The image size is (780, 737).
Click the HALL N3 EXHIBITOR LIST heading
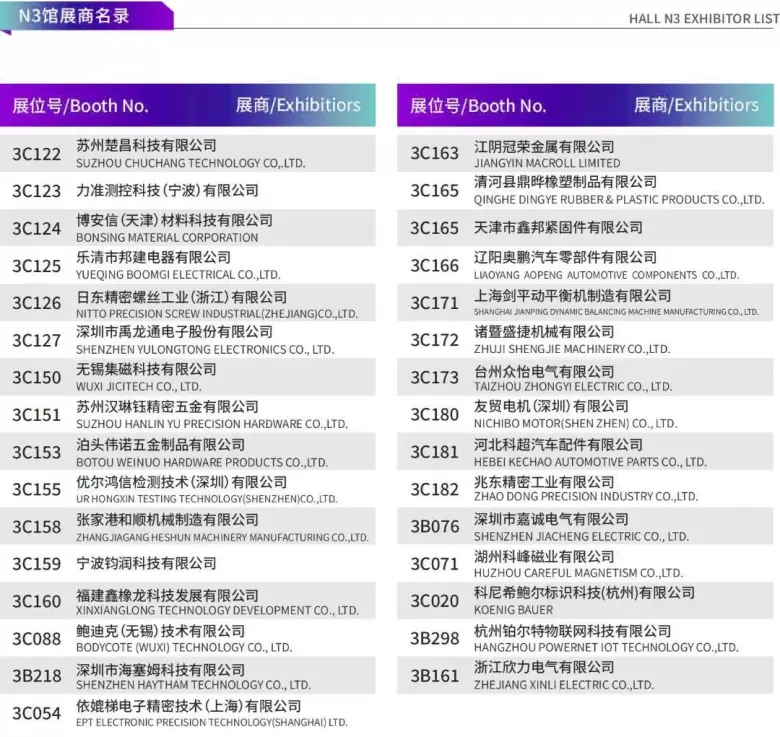coord(704,19)
